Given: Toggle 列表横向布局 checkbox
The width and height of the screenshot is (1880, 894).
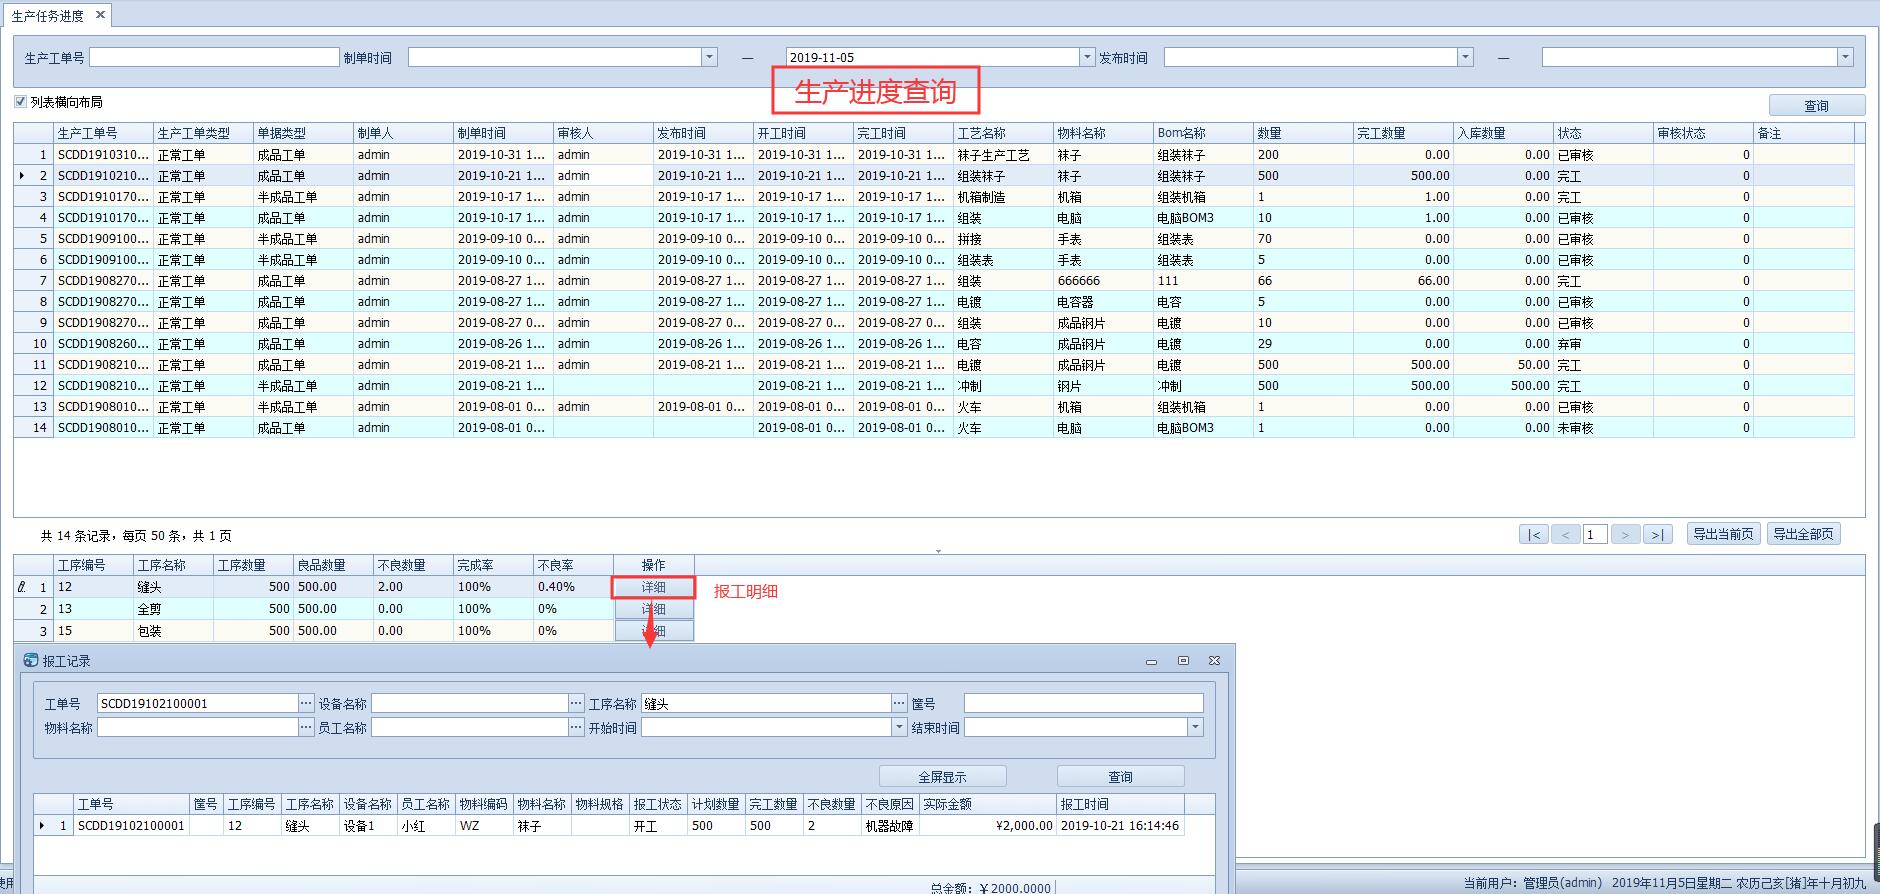Looking at the screenshot, I should tap(20, 101).
